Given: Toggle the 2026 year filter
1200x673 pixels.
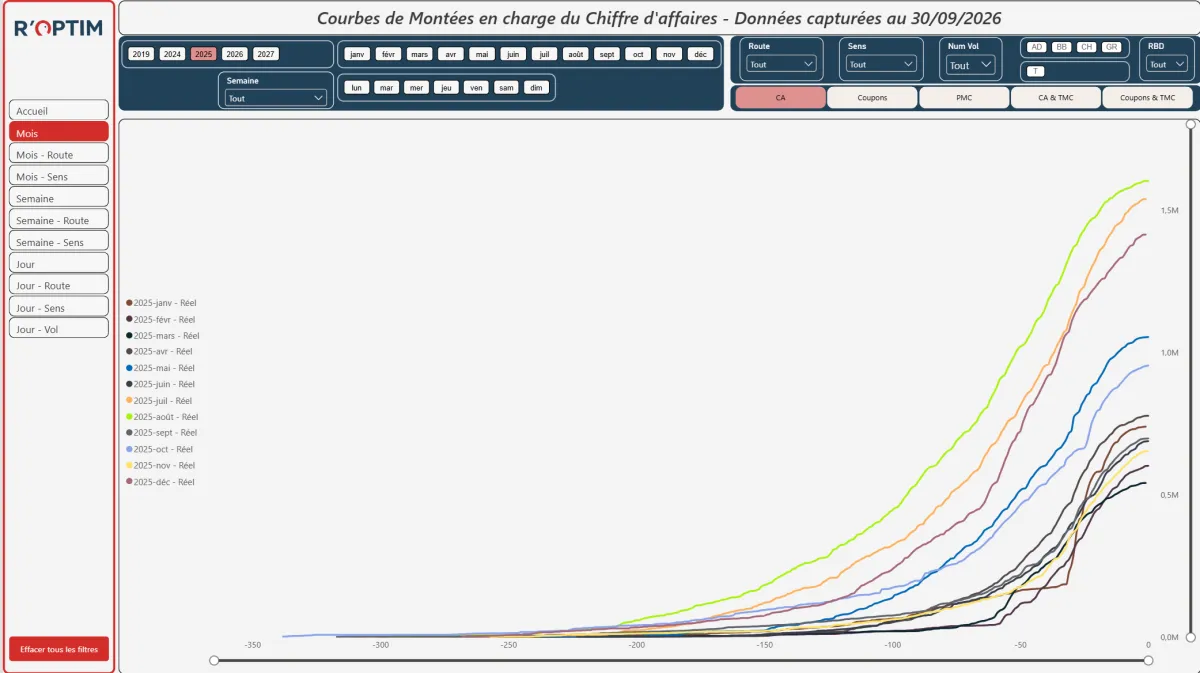Looking at the screenshot, I should coord(235,54).
